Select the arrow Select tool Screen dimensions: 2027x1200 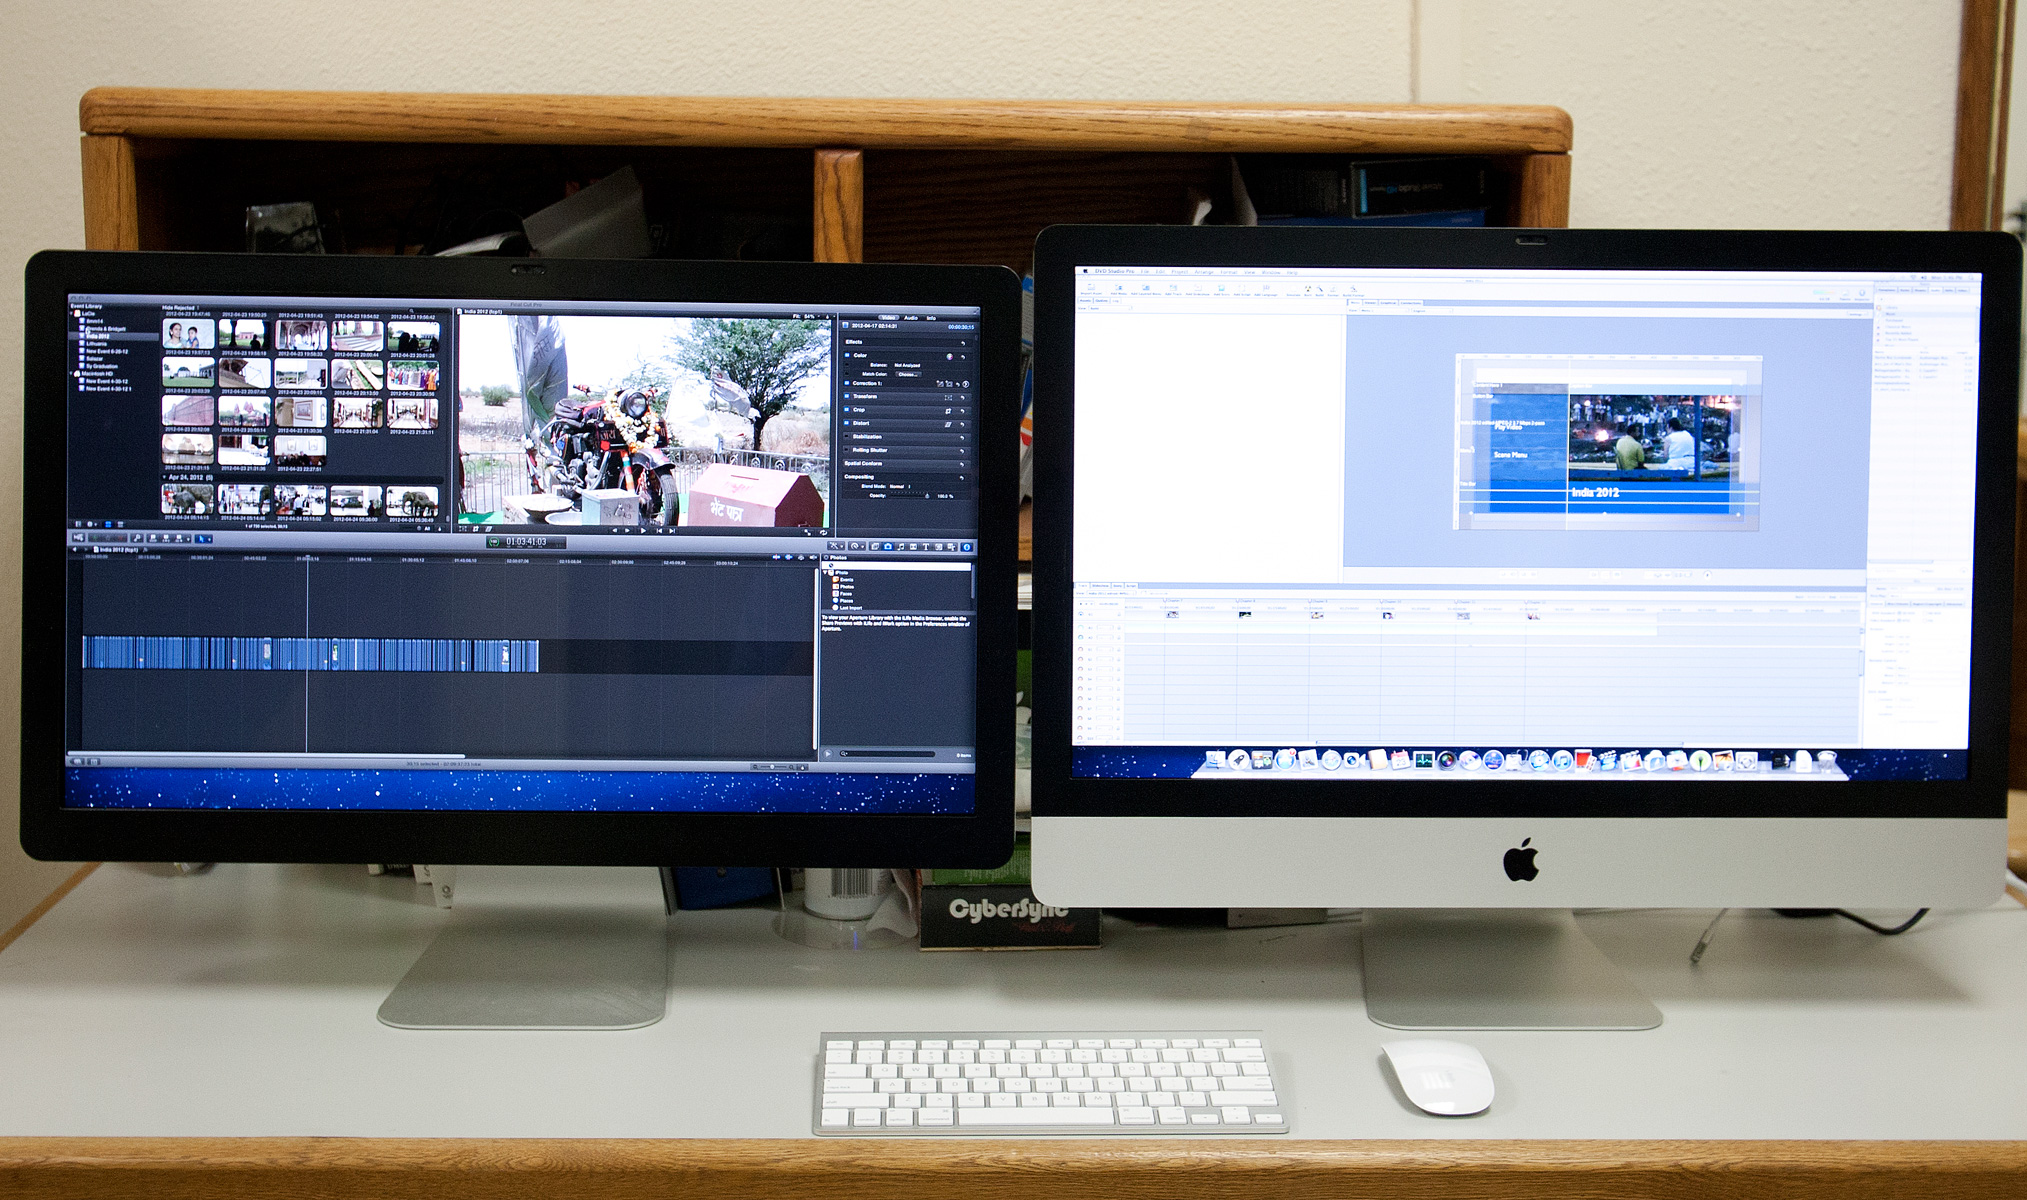pos(202,538)
